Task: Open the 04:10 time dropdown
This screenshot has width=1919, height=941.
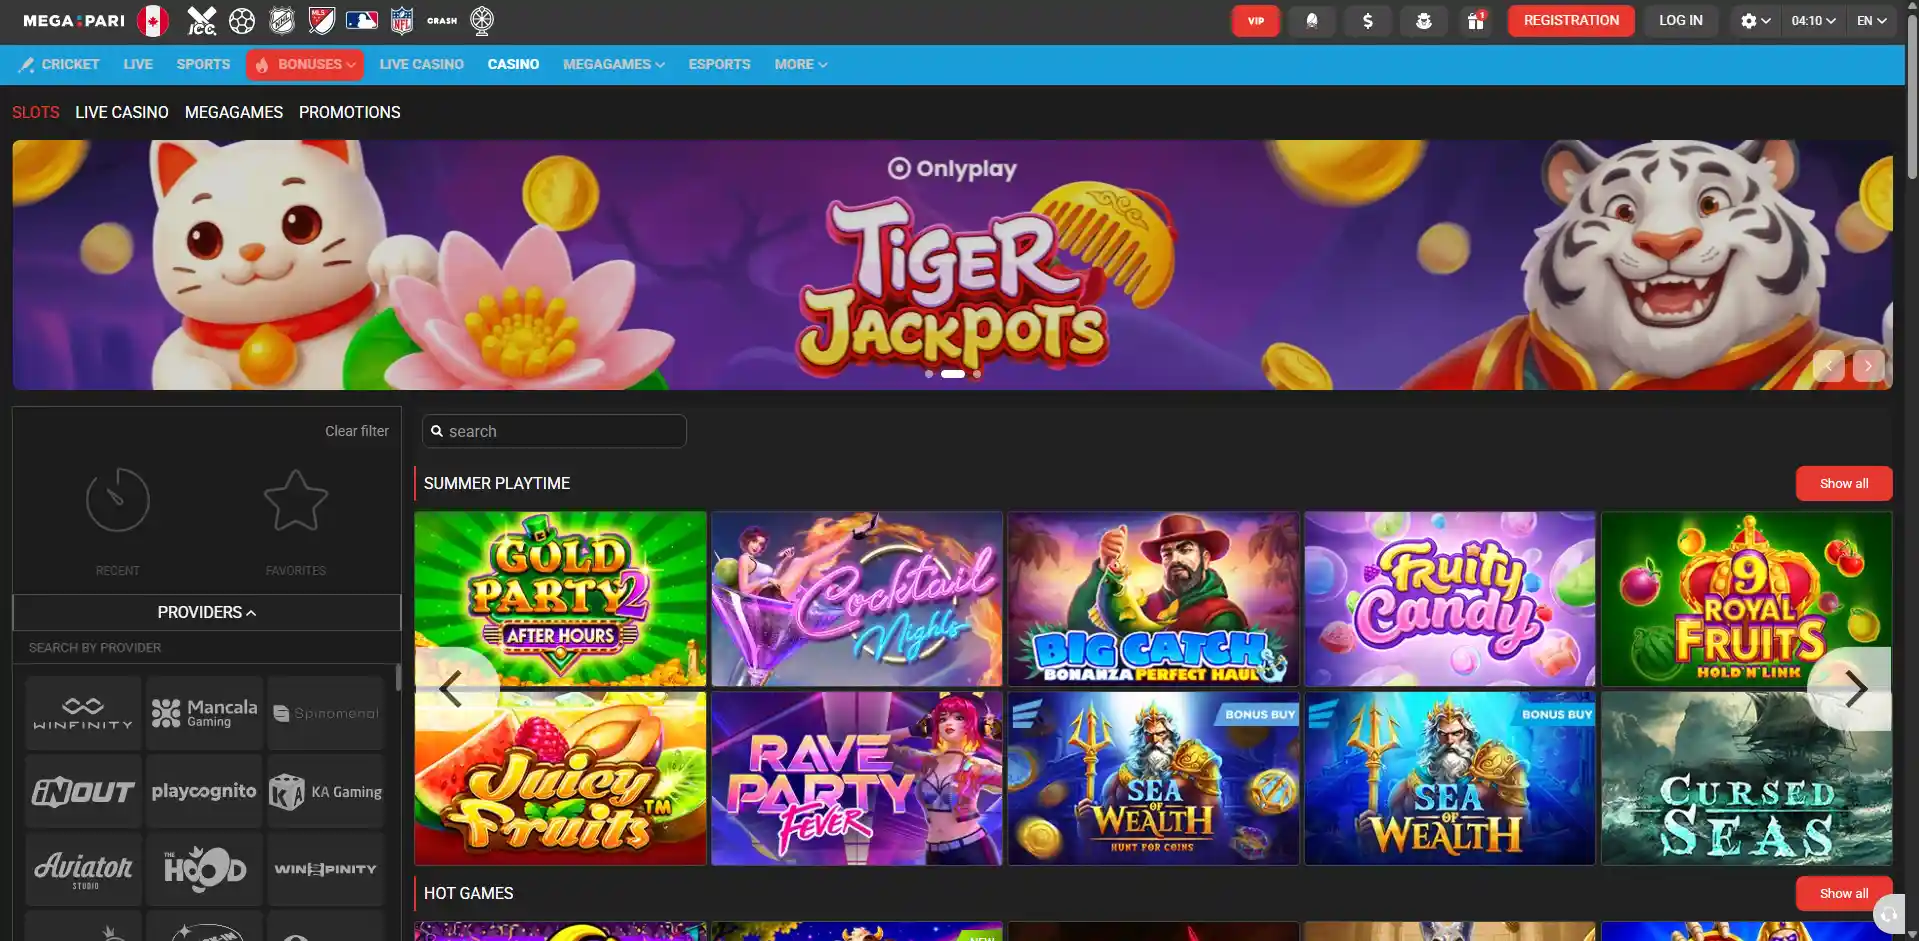Action: (1813, 21)
